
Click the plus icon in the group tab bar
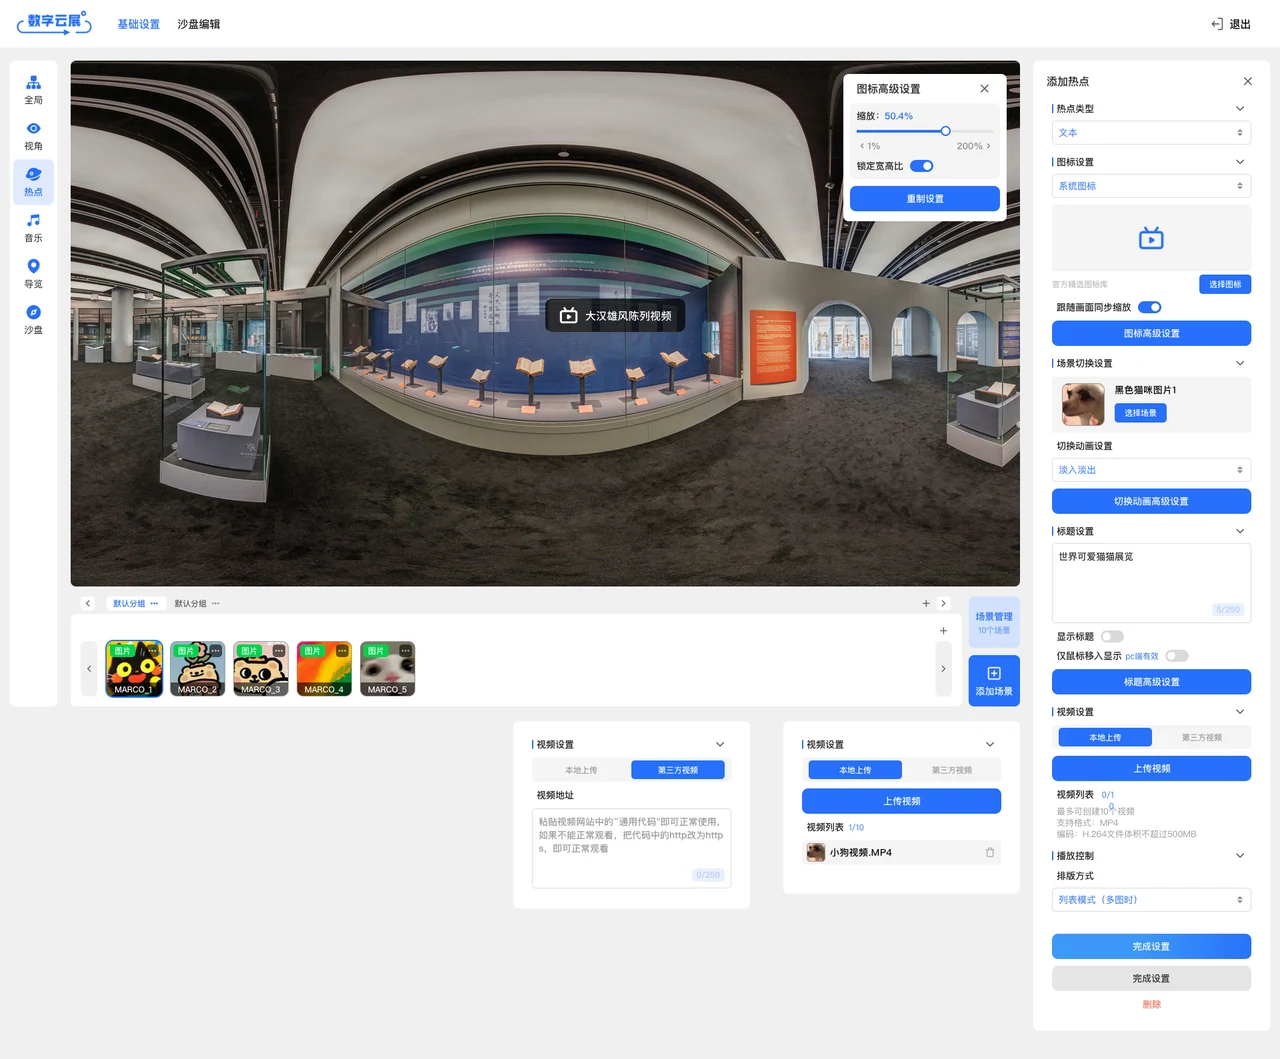(926, 603)
